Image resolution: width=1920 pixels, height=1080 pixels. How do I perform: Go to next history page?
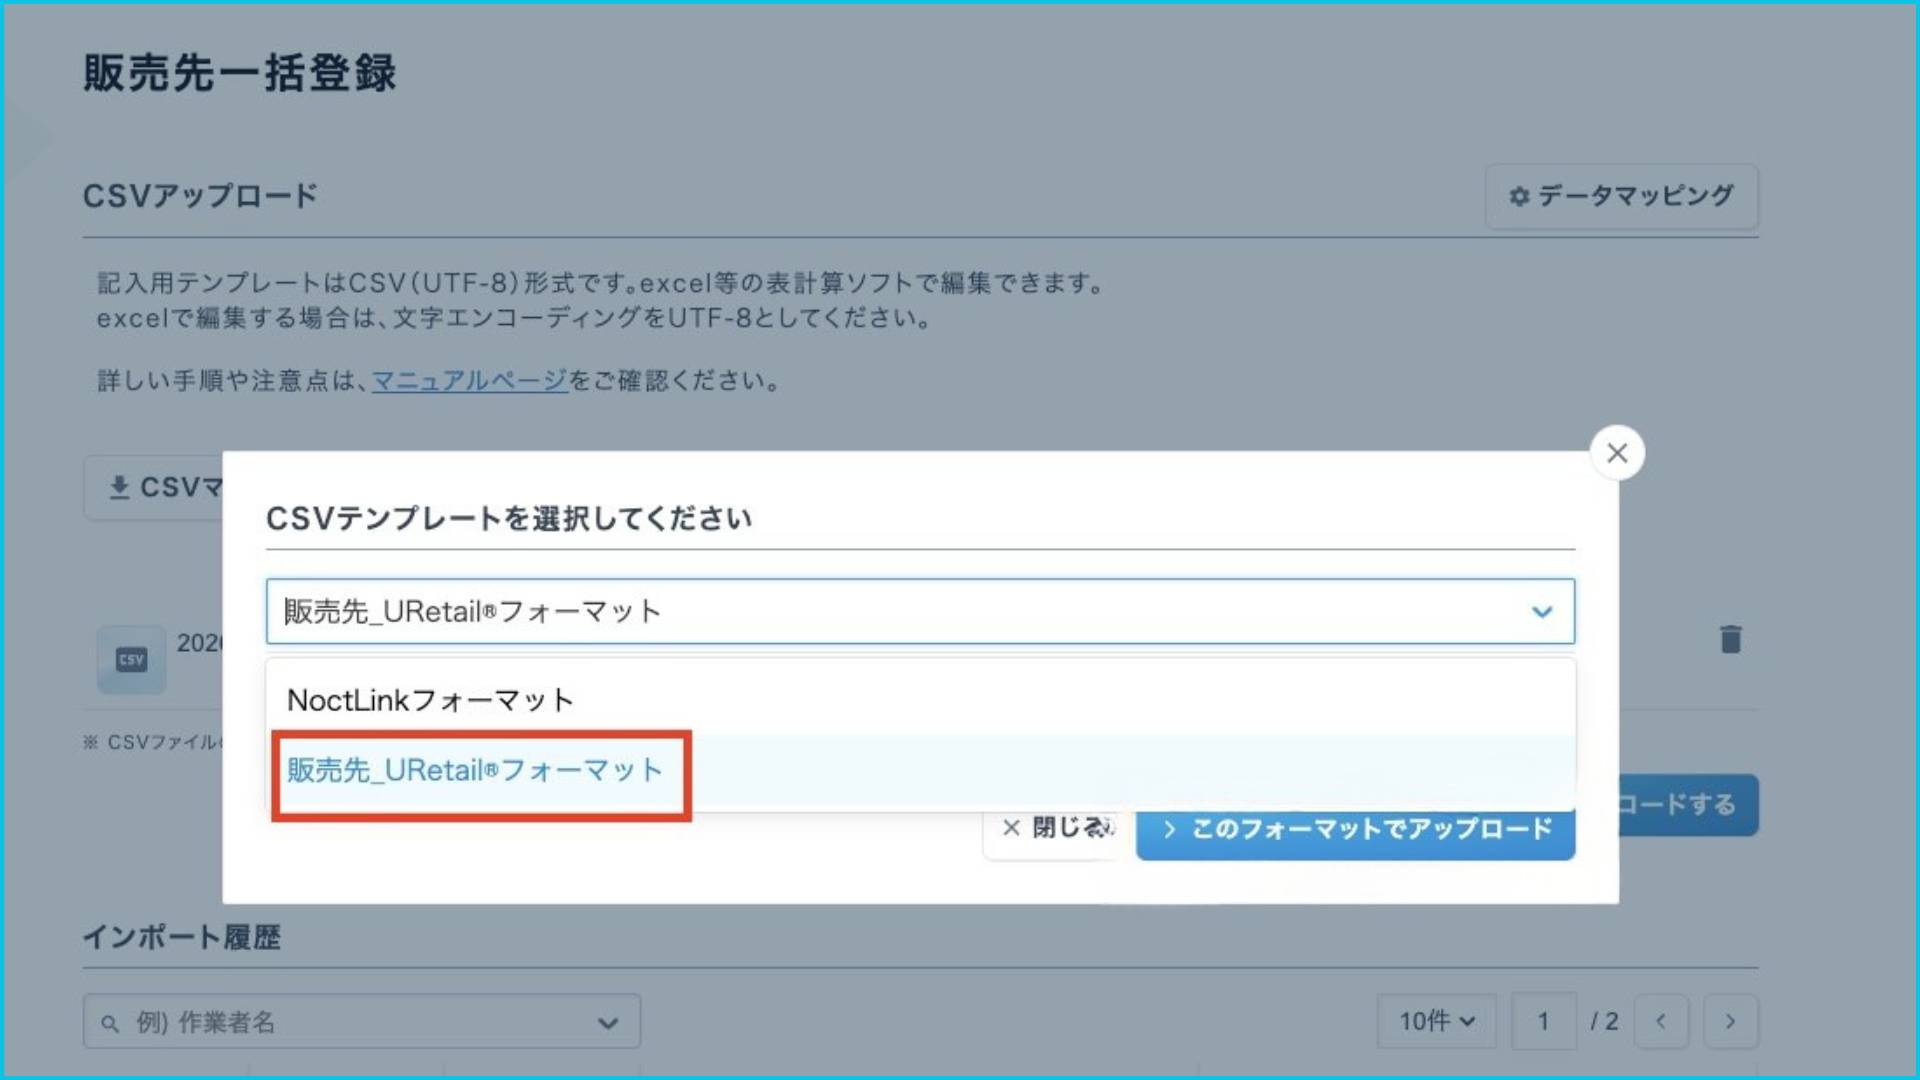coord(1730,1021)
